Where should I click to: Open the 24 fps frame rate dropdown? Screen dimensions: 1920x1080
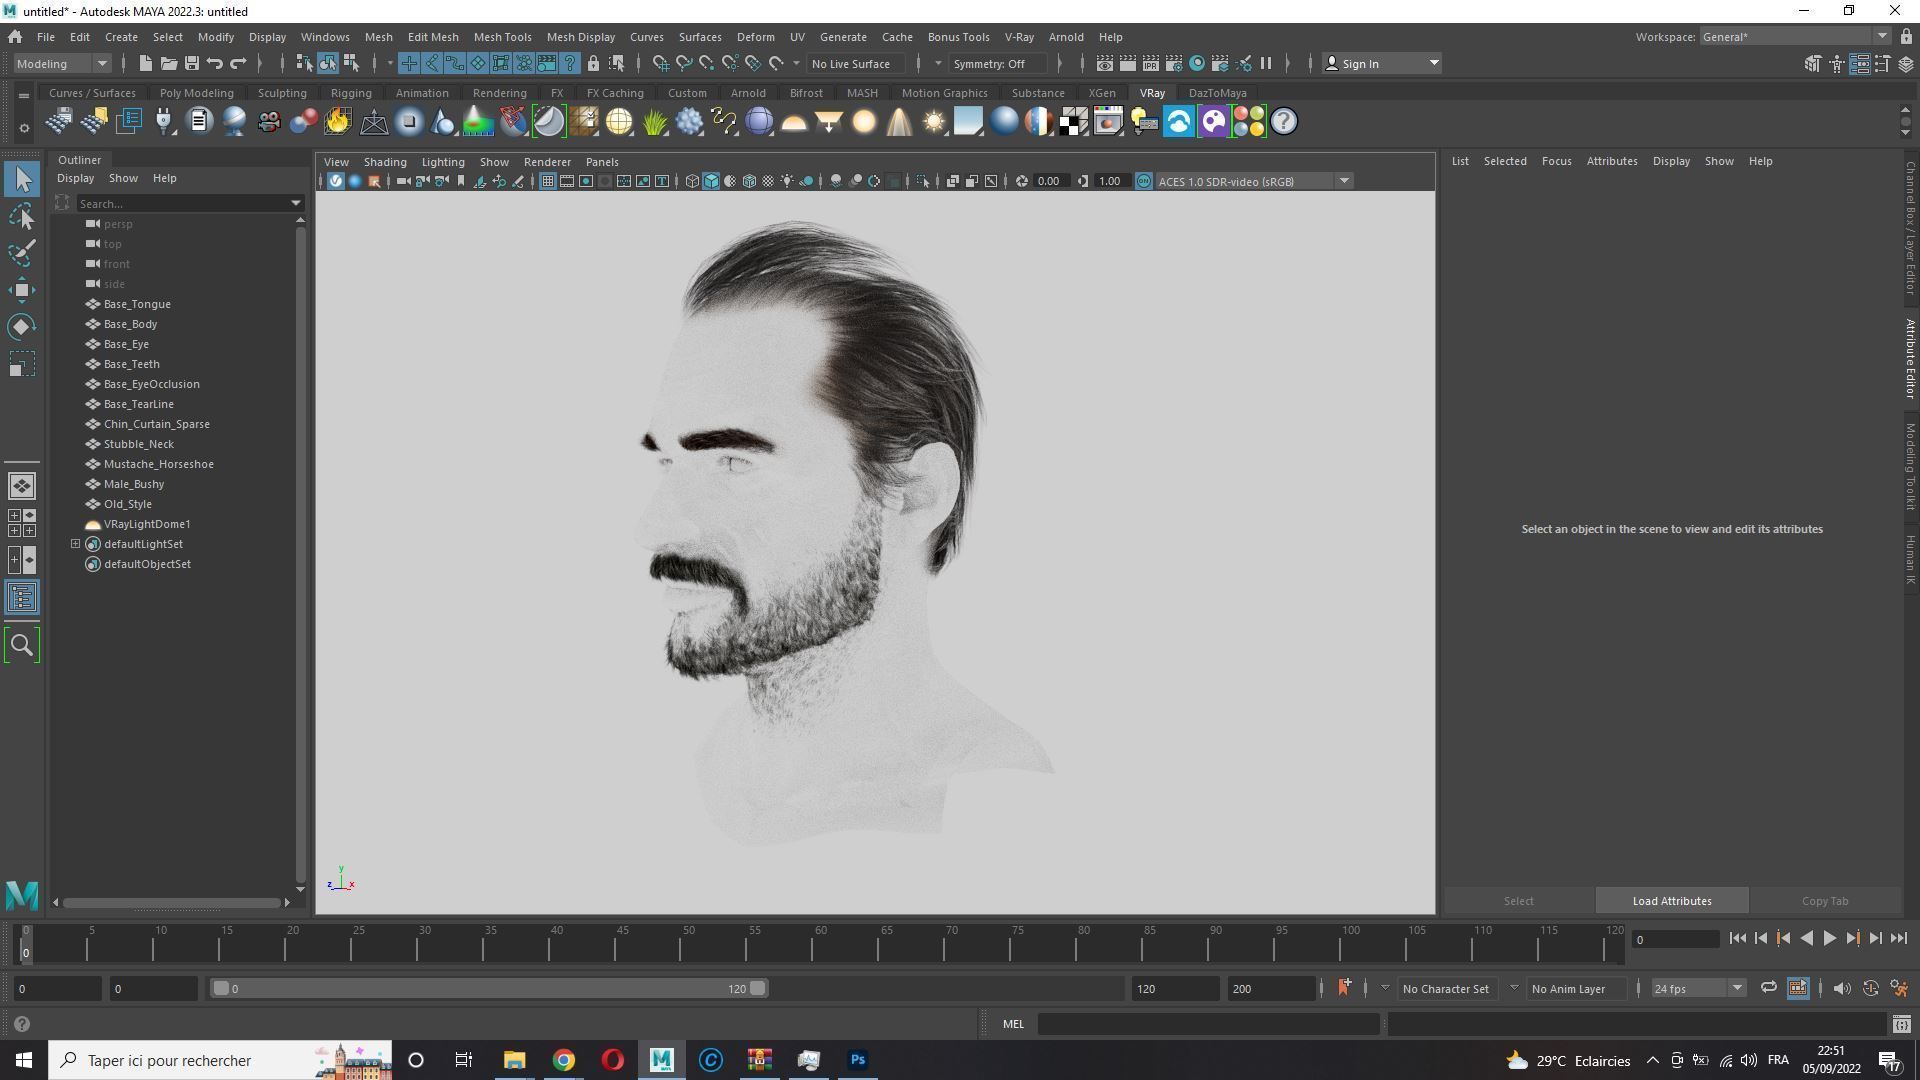click(1737, 988)
